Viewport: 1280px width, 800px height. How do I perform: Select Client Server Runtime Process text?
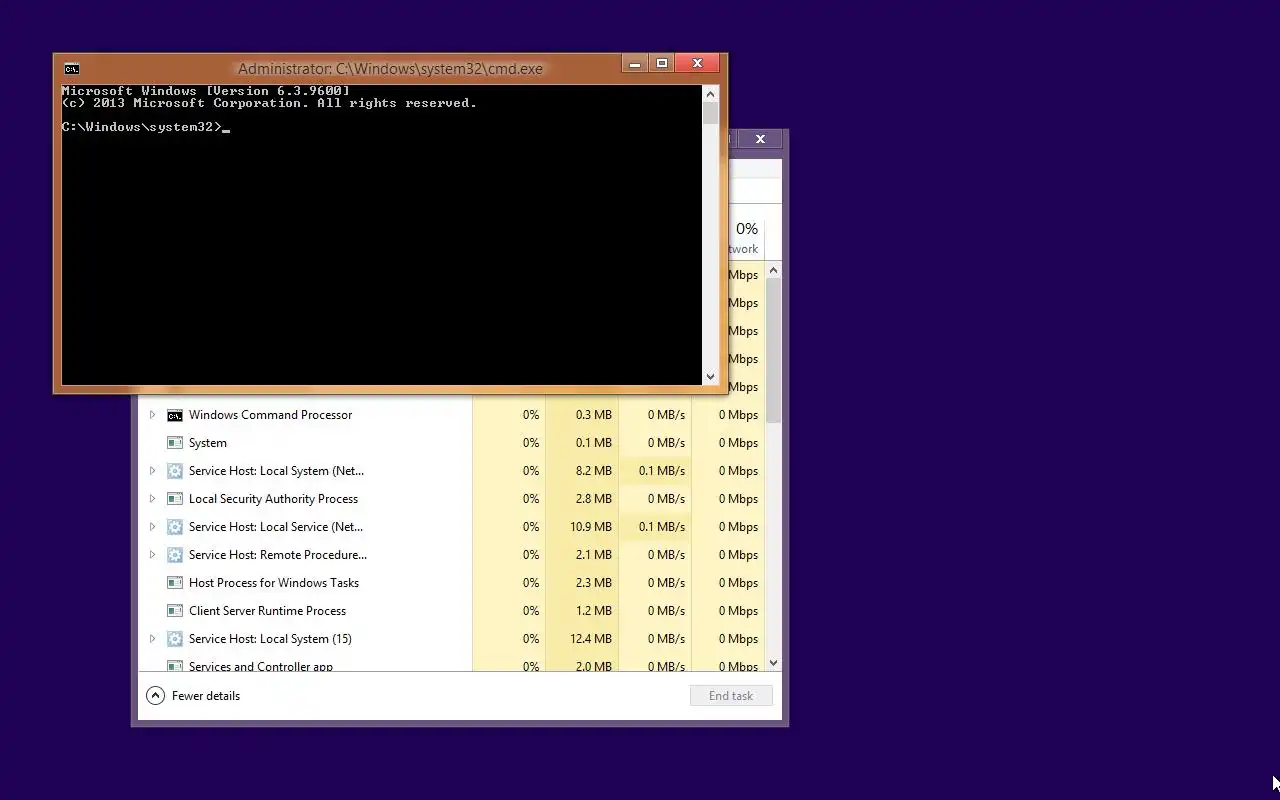267,611
